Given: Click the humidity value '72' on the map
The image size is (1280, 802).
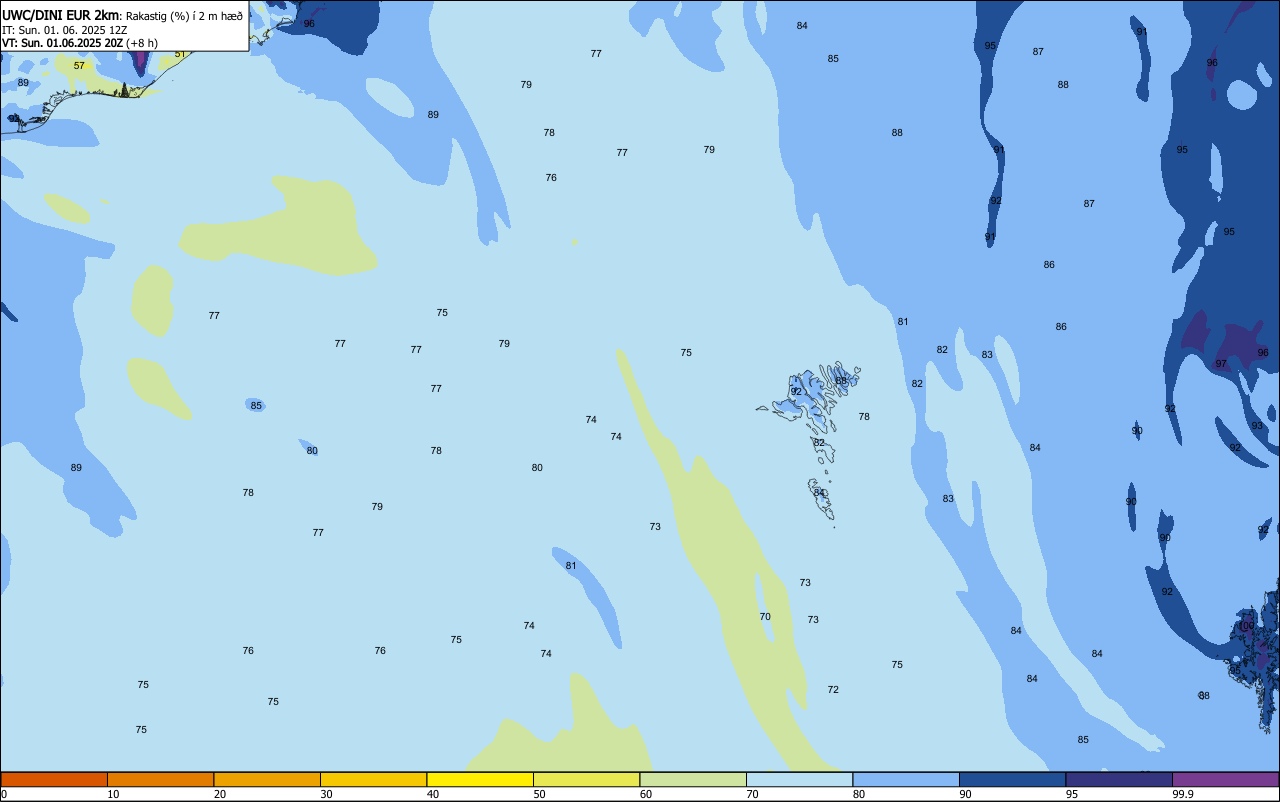Looking at the screenshot, I should pos(833,690).
